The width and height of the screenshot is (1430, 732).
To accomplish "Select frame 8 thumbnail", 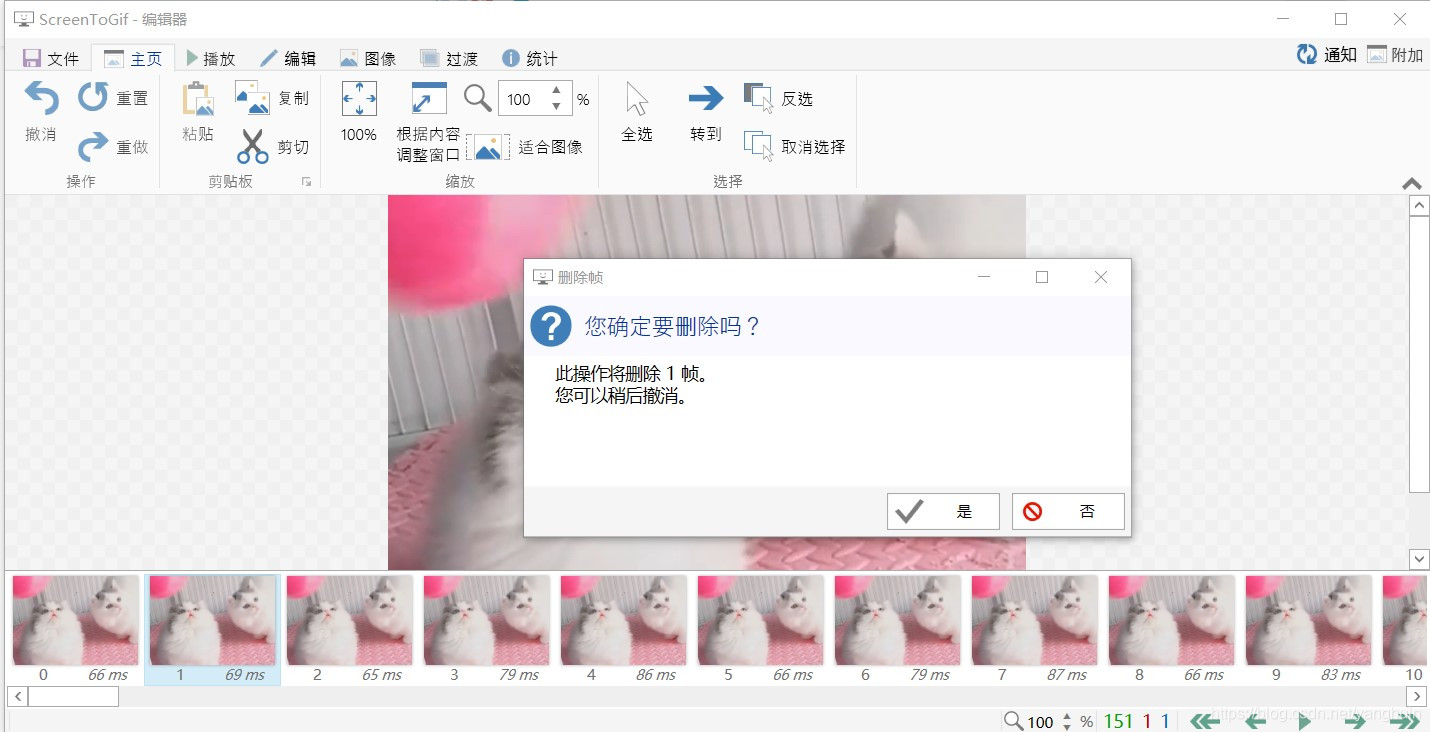I will [1172, 629].
